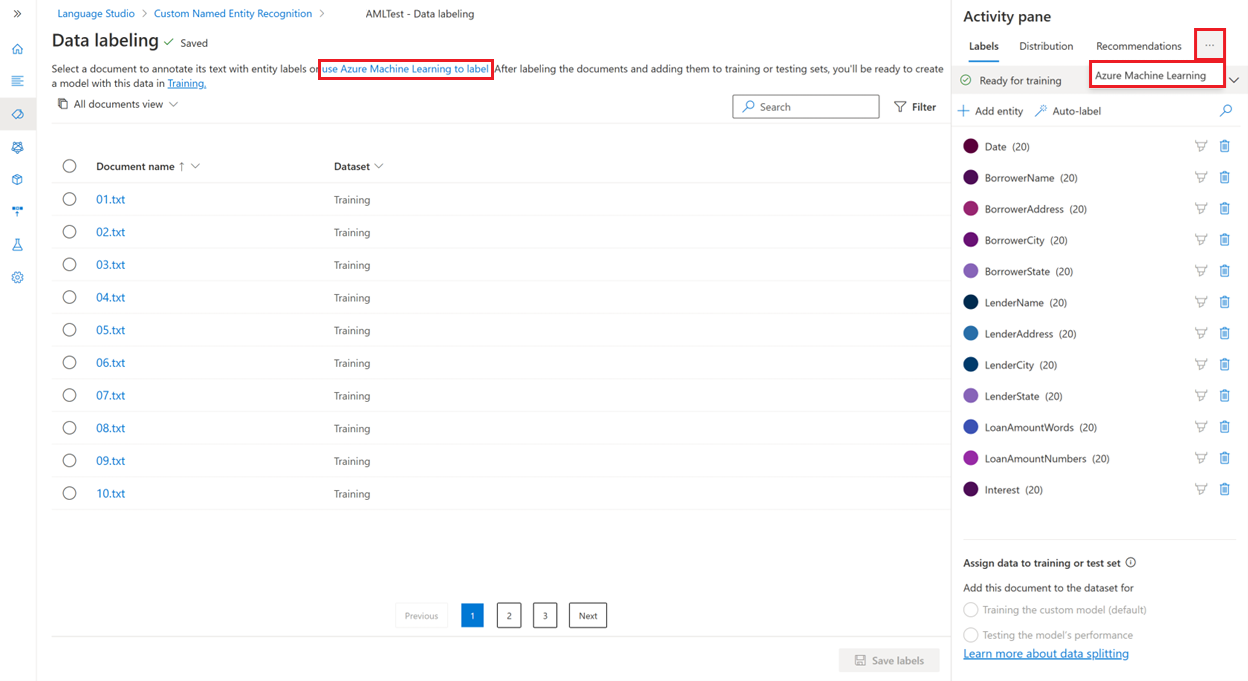1248x681 pixels.
Task: Select the 09.txt row radio button
Action: click(x=69, y=460)
